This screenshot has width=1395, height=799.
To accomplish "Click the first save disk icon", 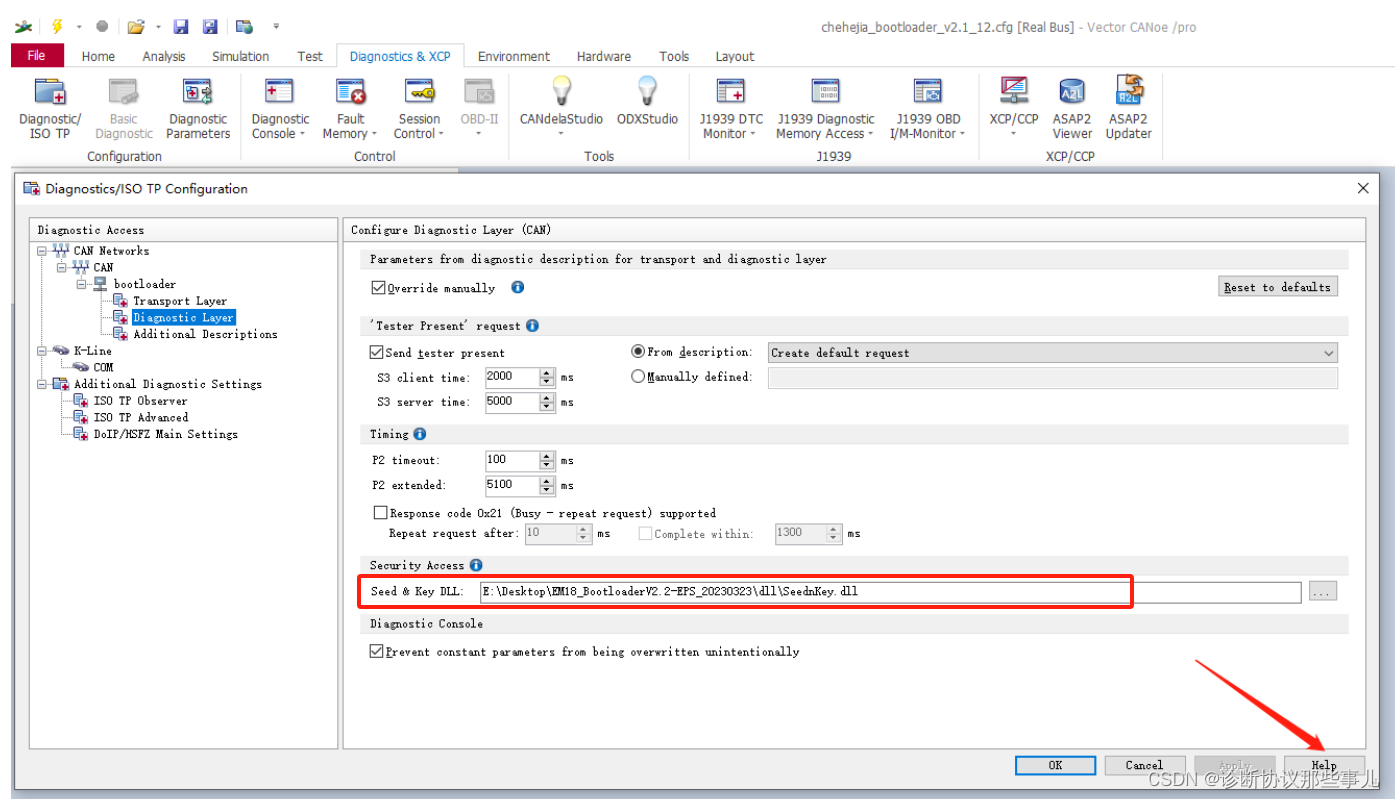I will [181, 26].
